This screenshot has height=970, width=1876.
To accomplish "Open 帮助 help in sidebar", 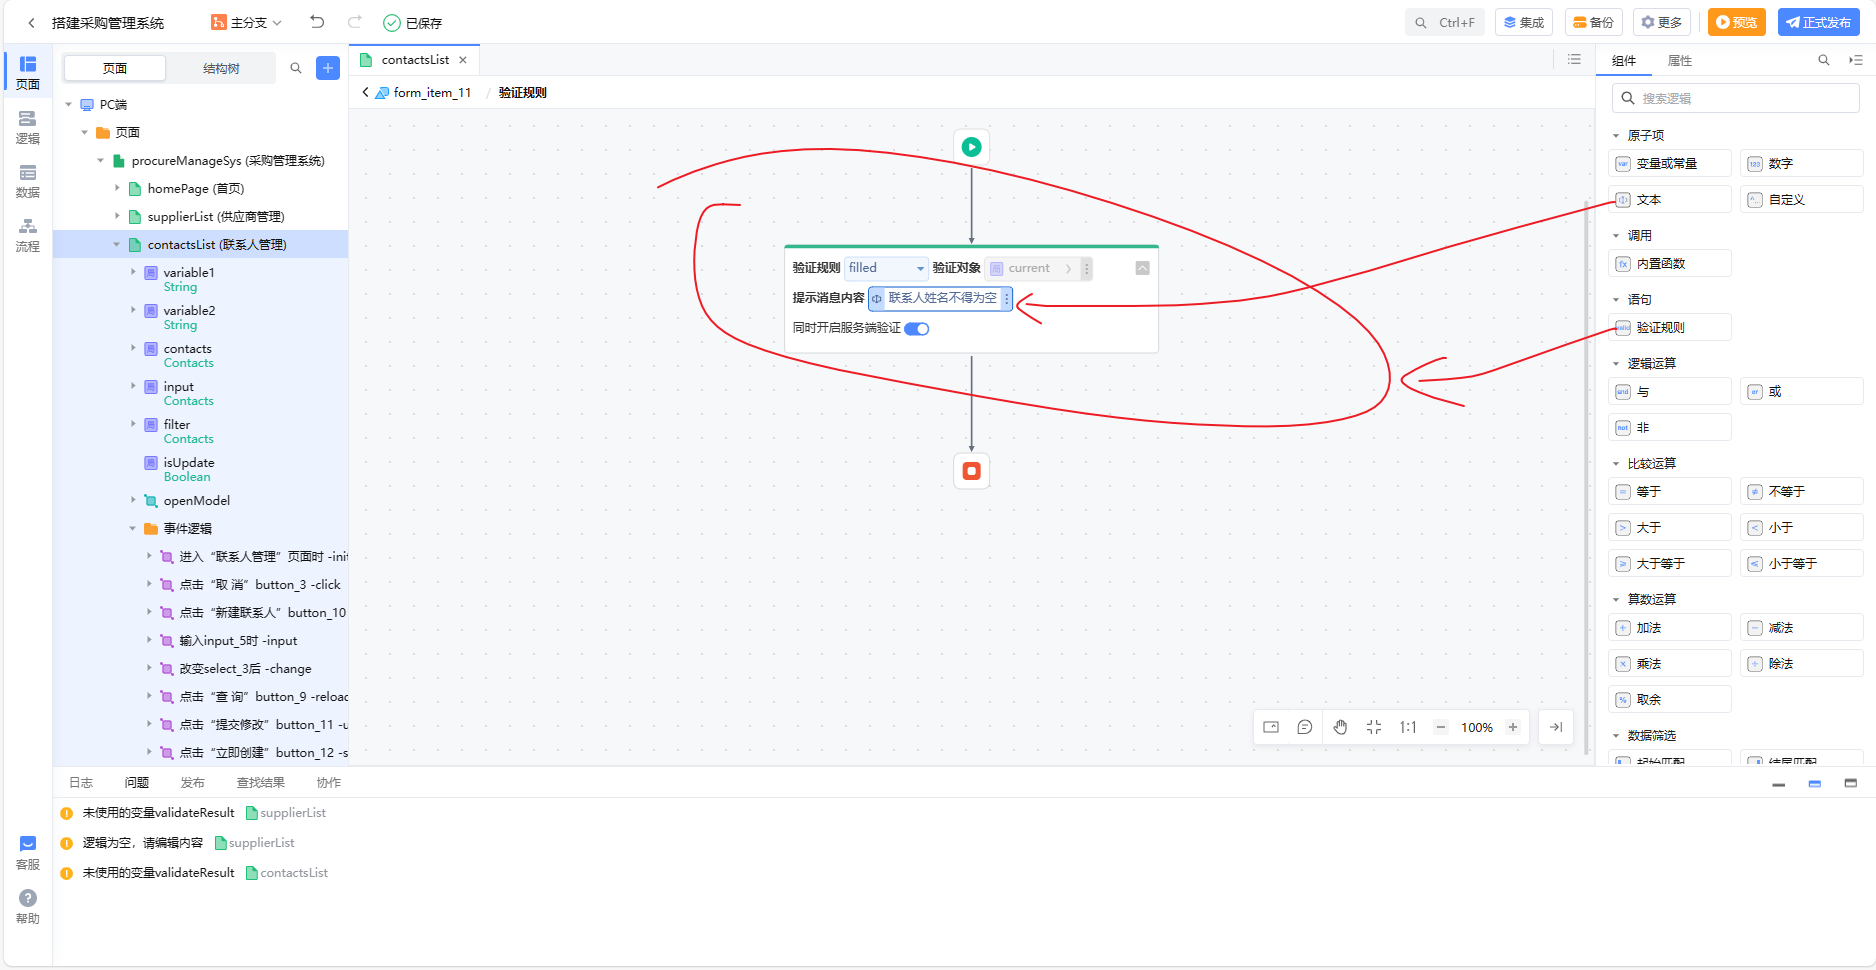I will coord(28,907).
